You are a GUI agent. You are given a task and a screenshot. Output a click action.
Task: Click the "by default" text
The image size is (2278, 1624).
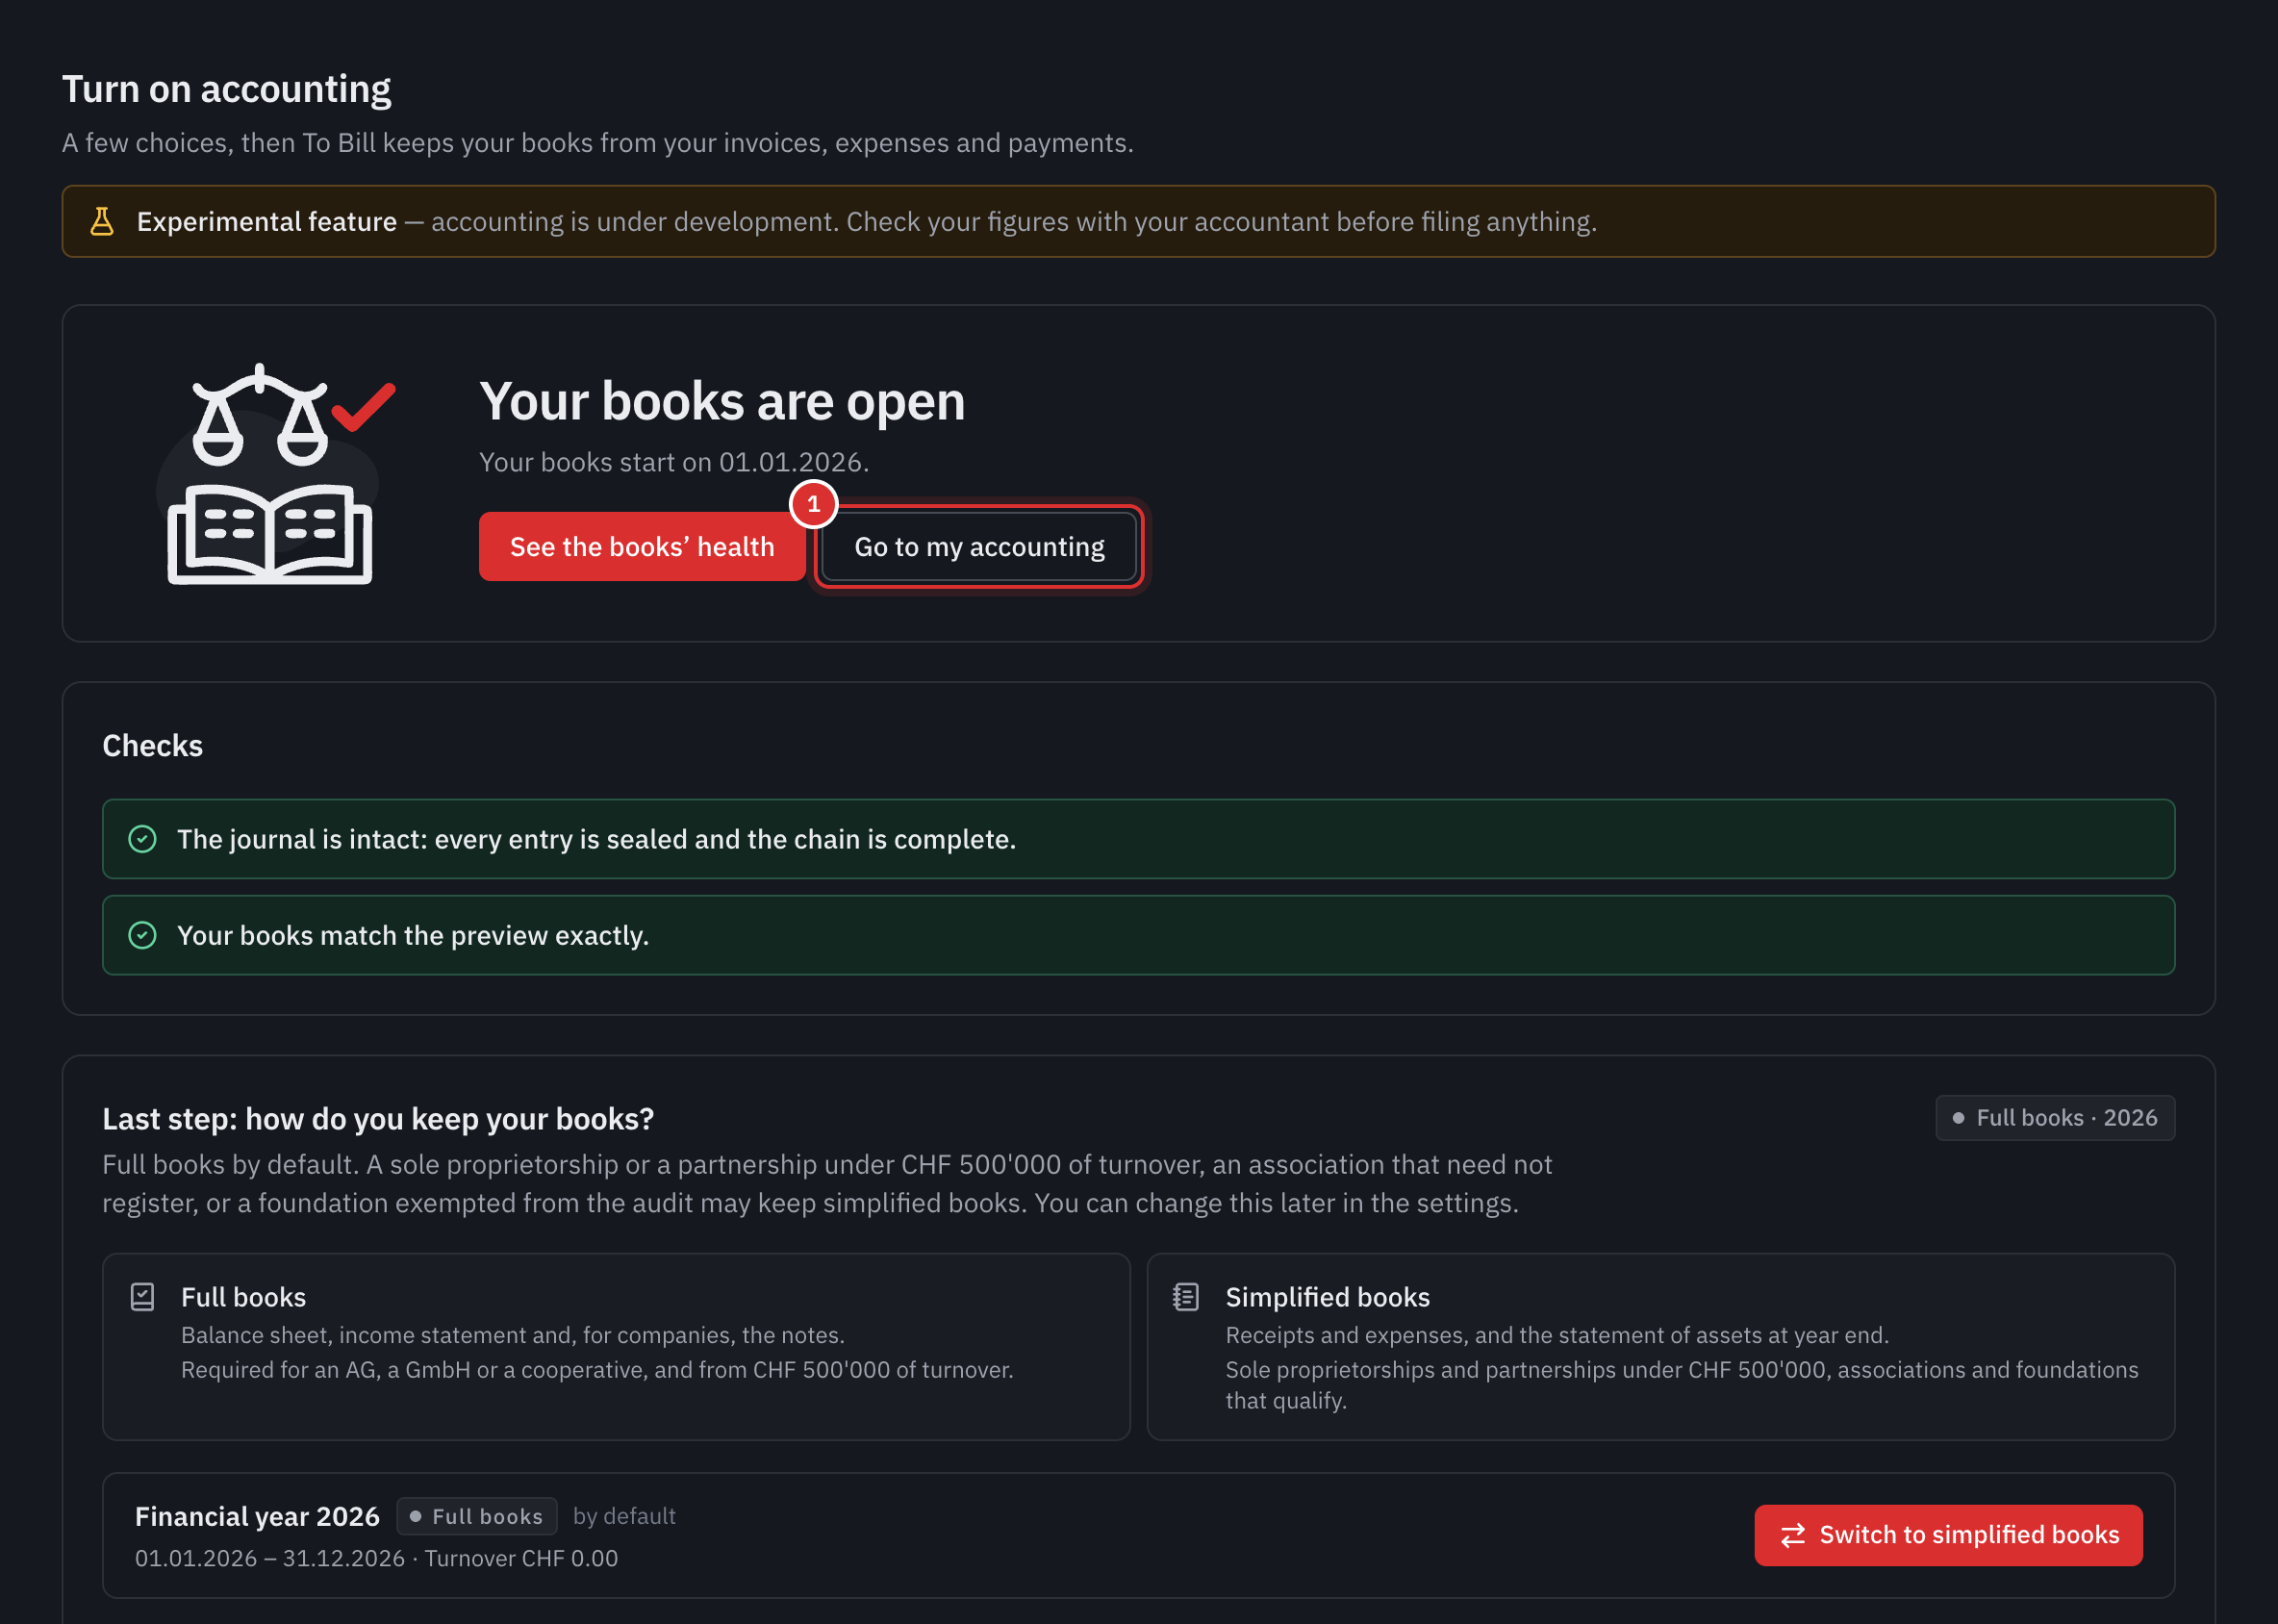pos(624,1517)
